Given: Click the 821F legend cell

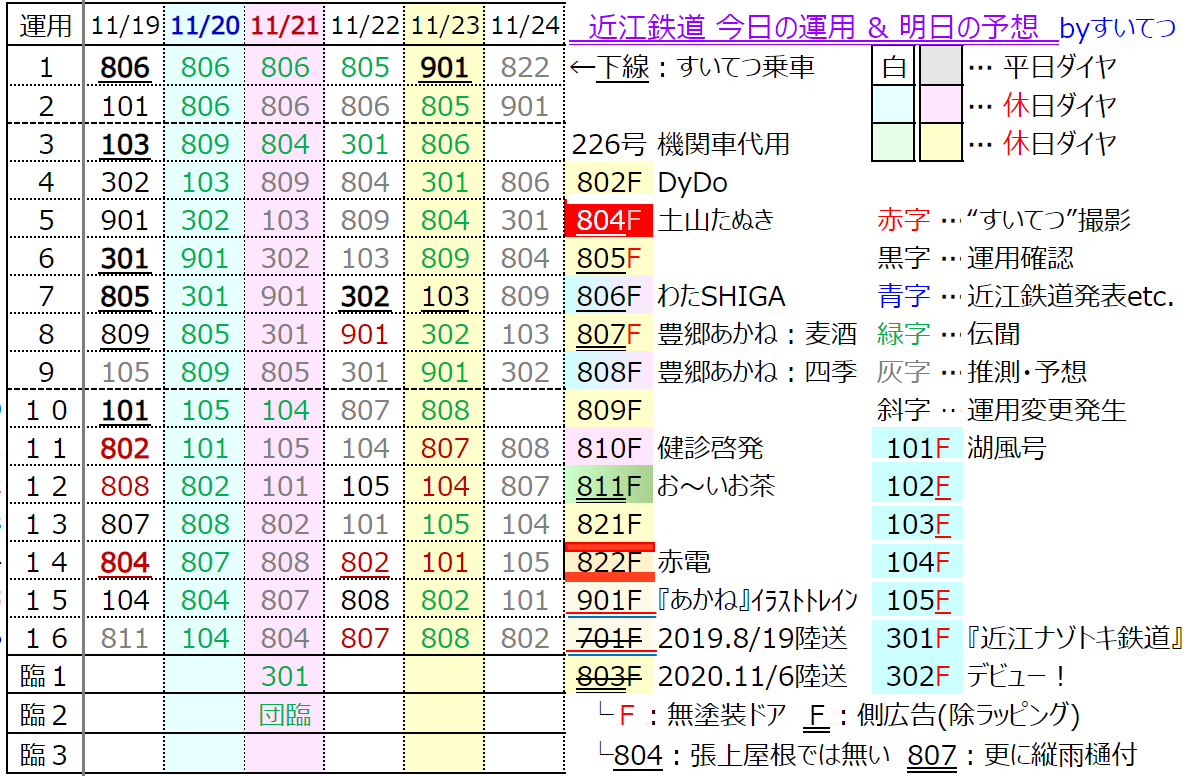Looking at the screenshot, I should (609, 524).
